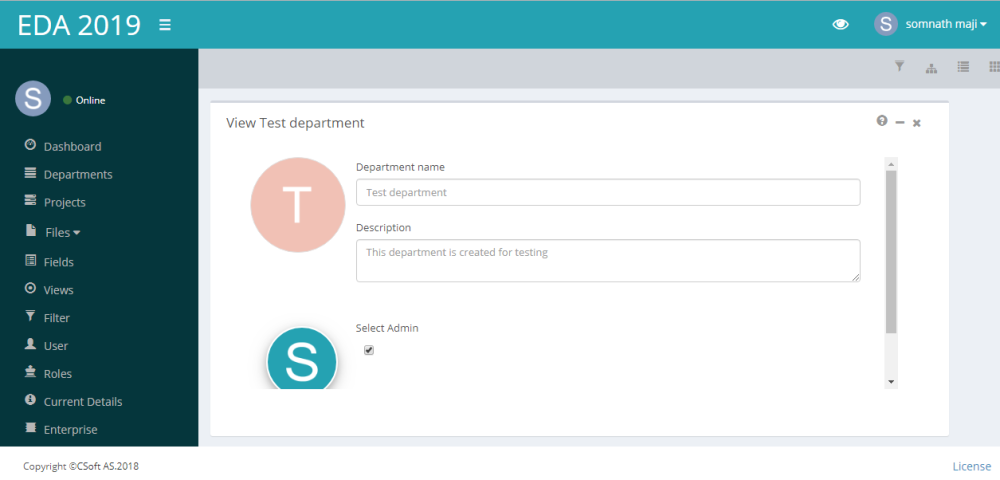Open somnath maji user dropdown

click(946, 24)
